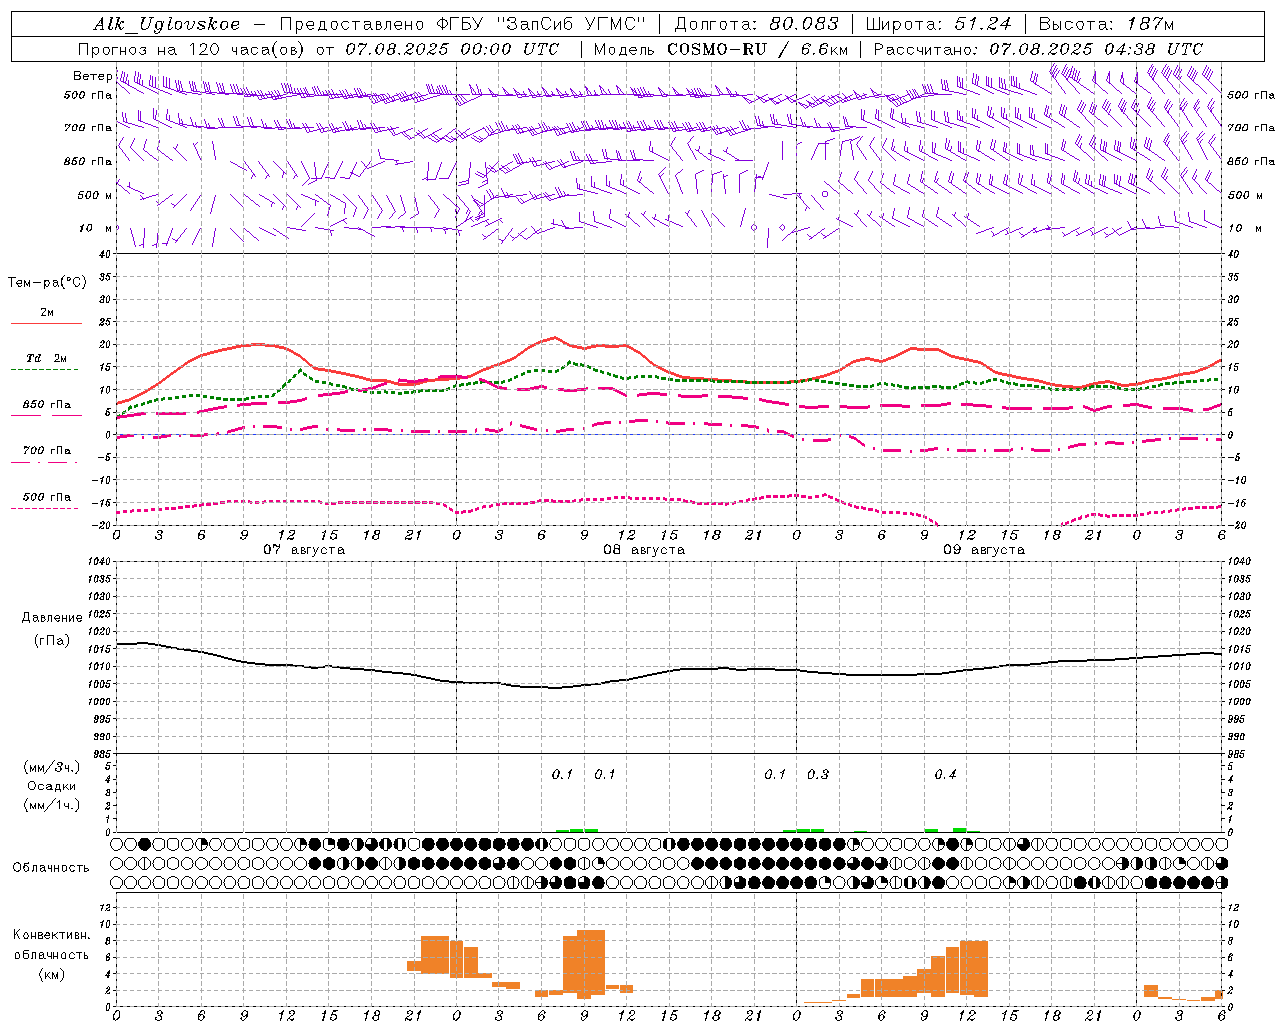Viewport: 1280px width, 1024px height.
Task: Click the solid red line sample under 2м
Action: [x=46, y=323]
